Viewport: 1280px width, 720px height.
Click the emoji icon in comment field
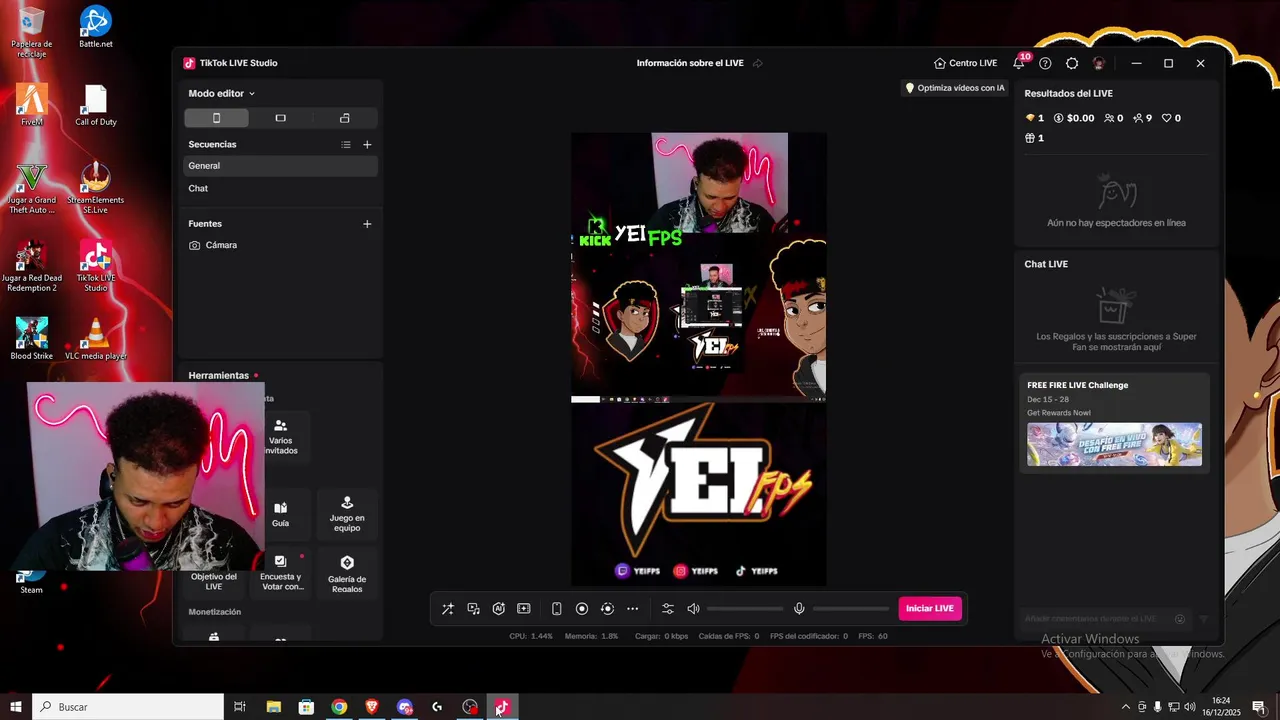1180,619
